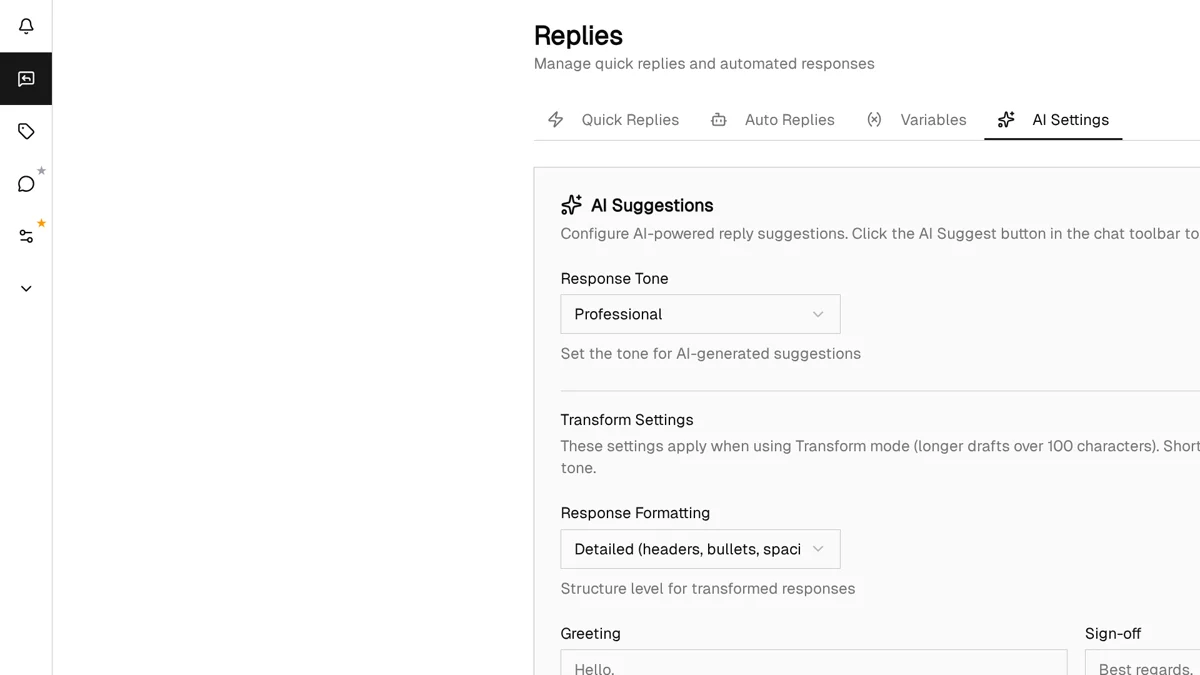Click the sparkle icon beside AI Settings
The image size is (1200, 675).
pyautogui.click(x=1005, y=119)
